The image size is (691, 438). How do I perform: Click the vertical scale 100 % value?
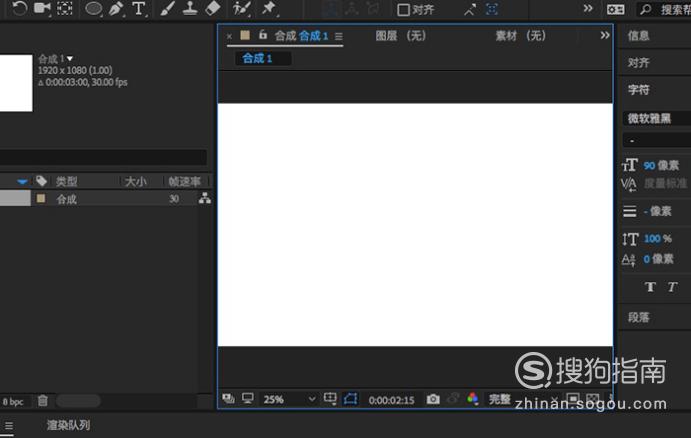coord(658,238)
